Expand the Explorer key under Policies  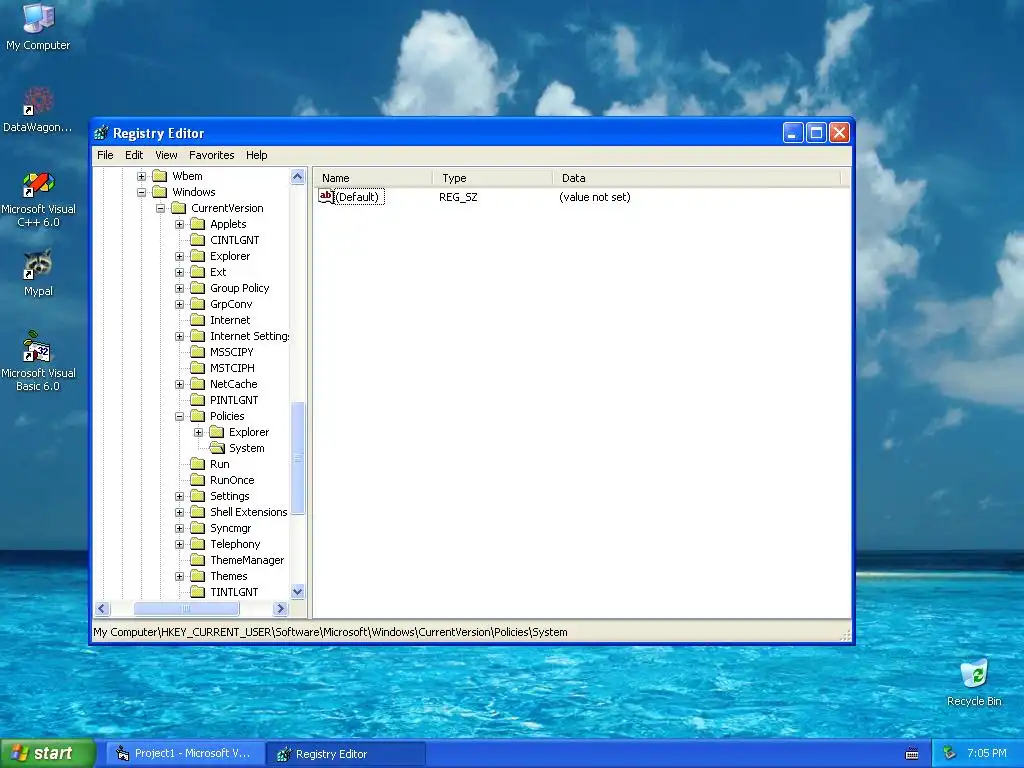point(198,432)
